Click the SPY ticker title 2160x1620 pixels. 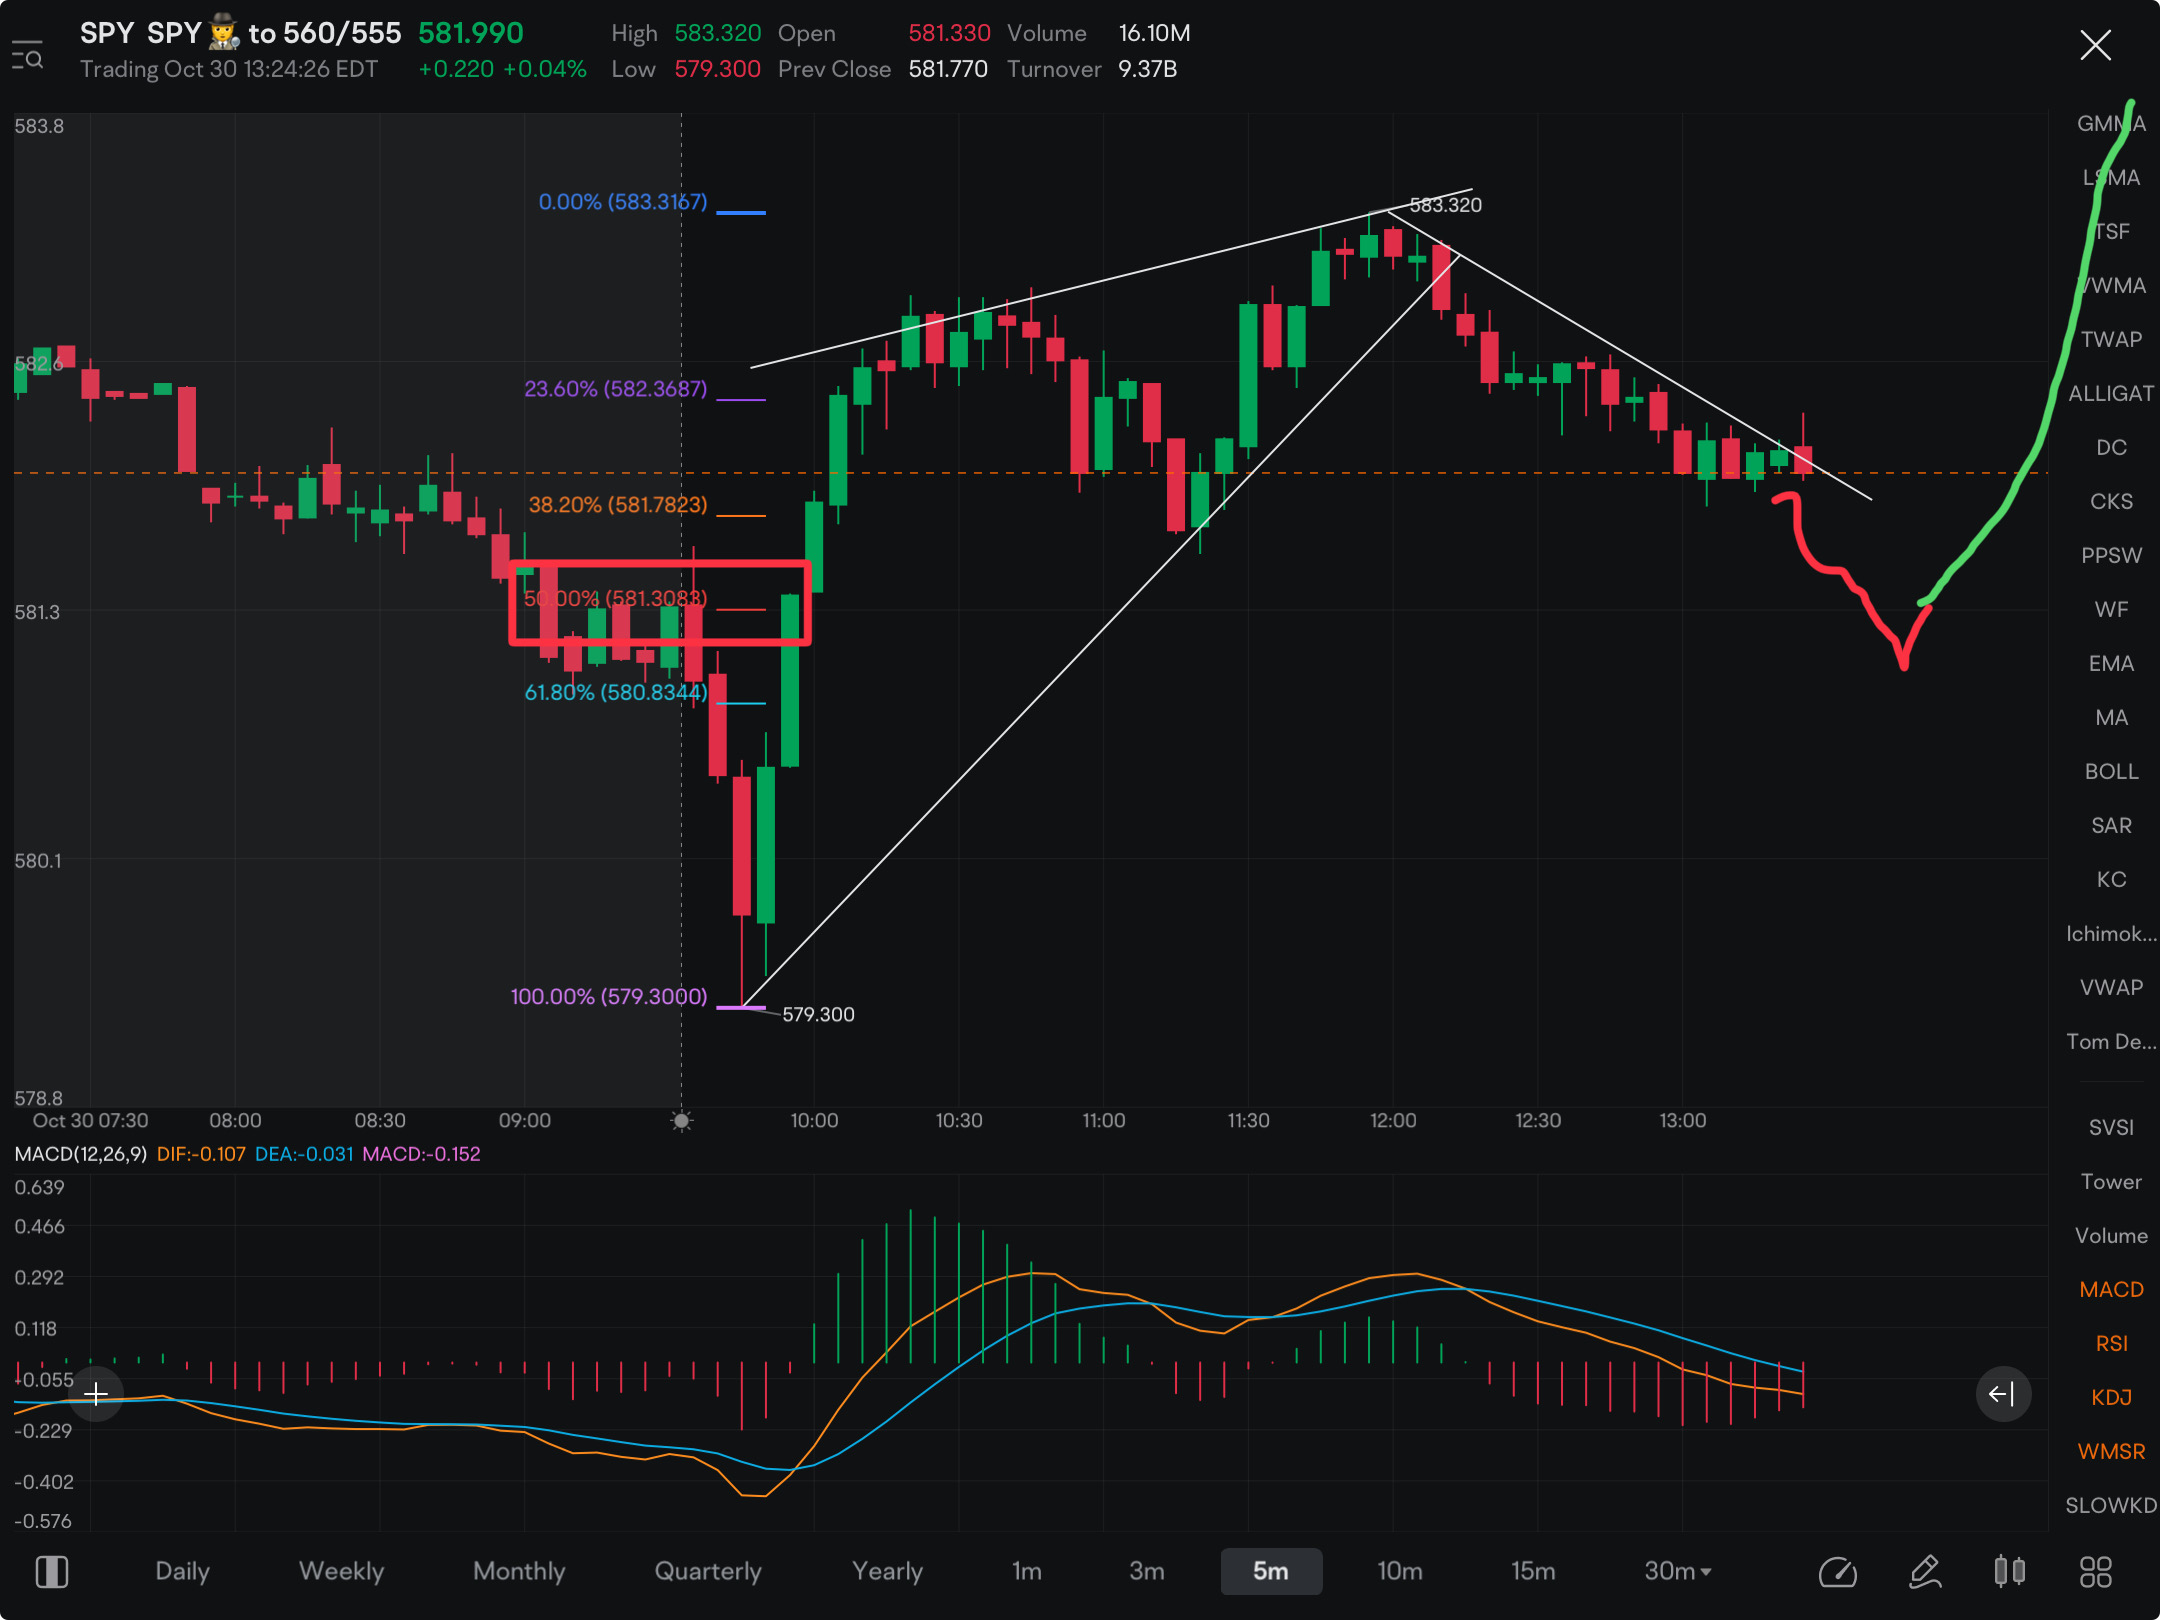pos(107,33)
